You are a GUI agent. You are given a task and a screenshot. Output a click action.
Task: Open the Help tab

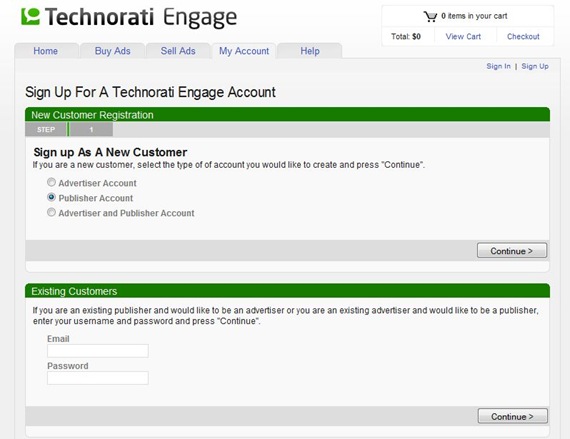(x=310, y=51)
